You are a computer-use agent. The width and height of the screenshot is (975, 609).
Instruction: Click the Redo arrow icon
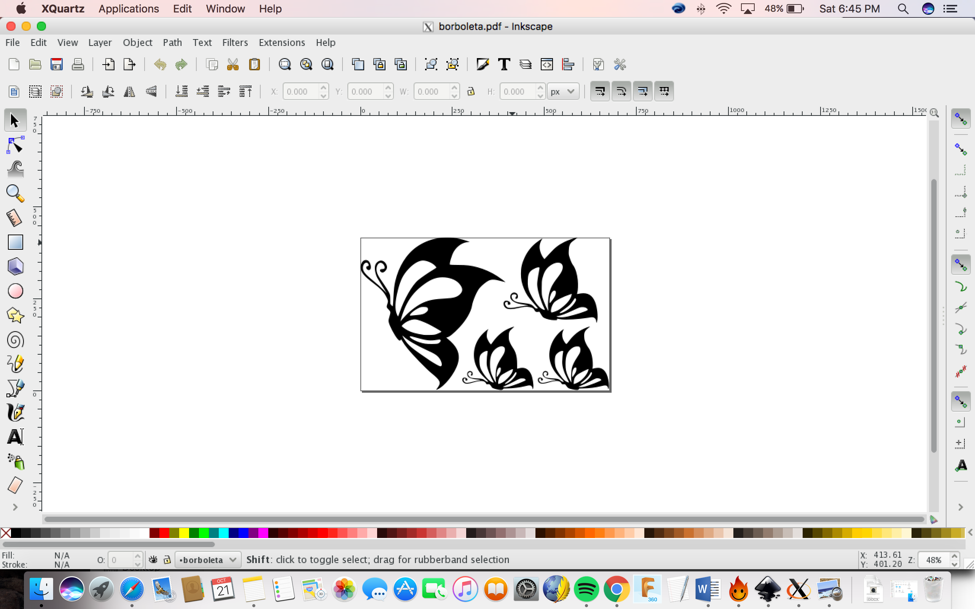click(x=181, y=64)
